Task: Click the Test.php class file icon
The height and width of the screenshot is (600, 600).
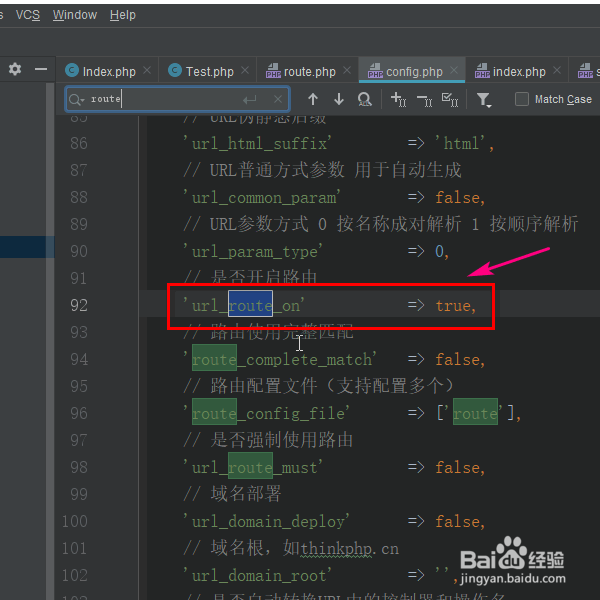Action: (x=175, y=70)
